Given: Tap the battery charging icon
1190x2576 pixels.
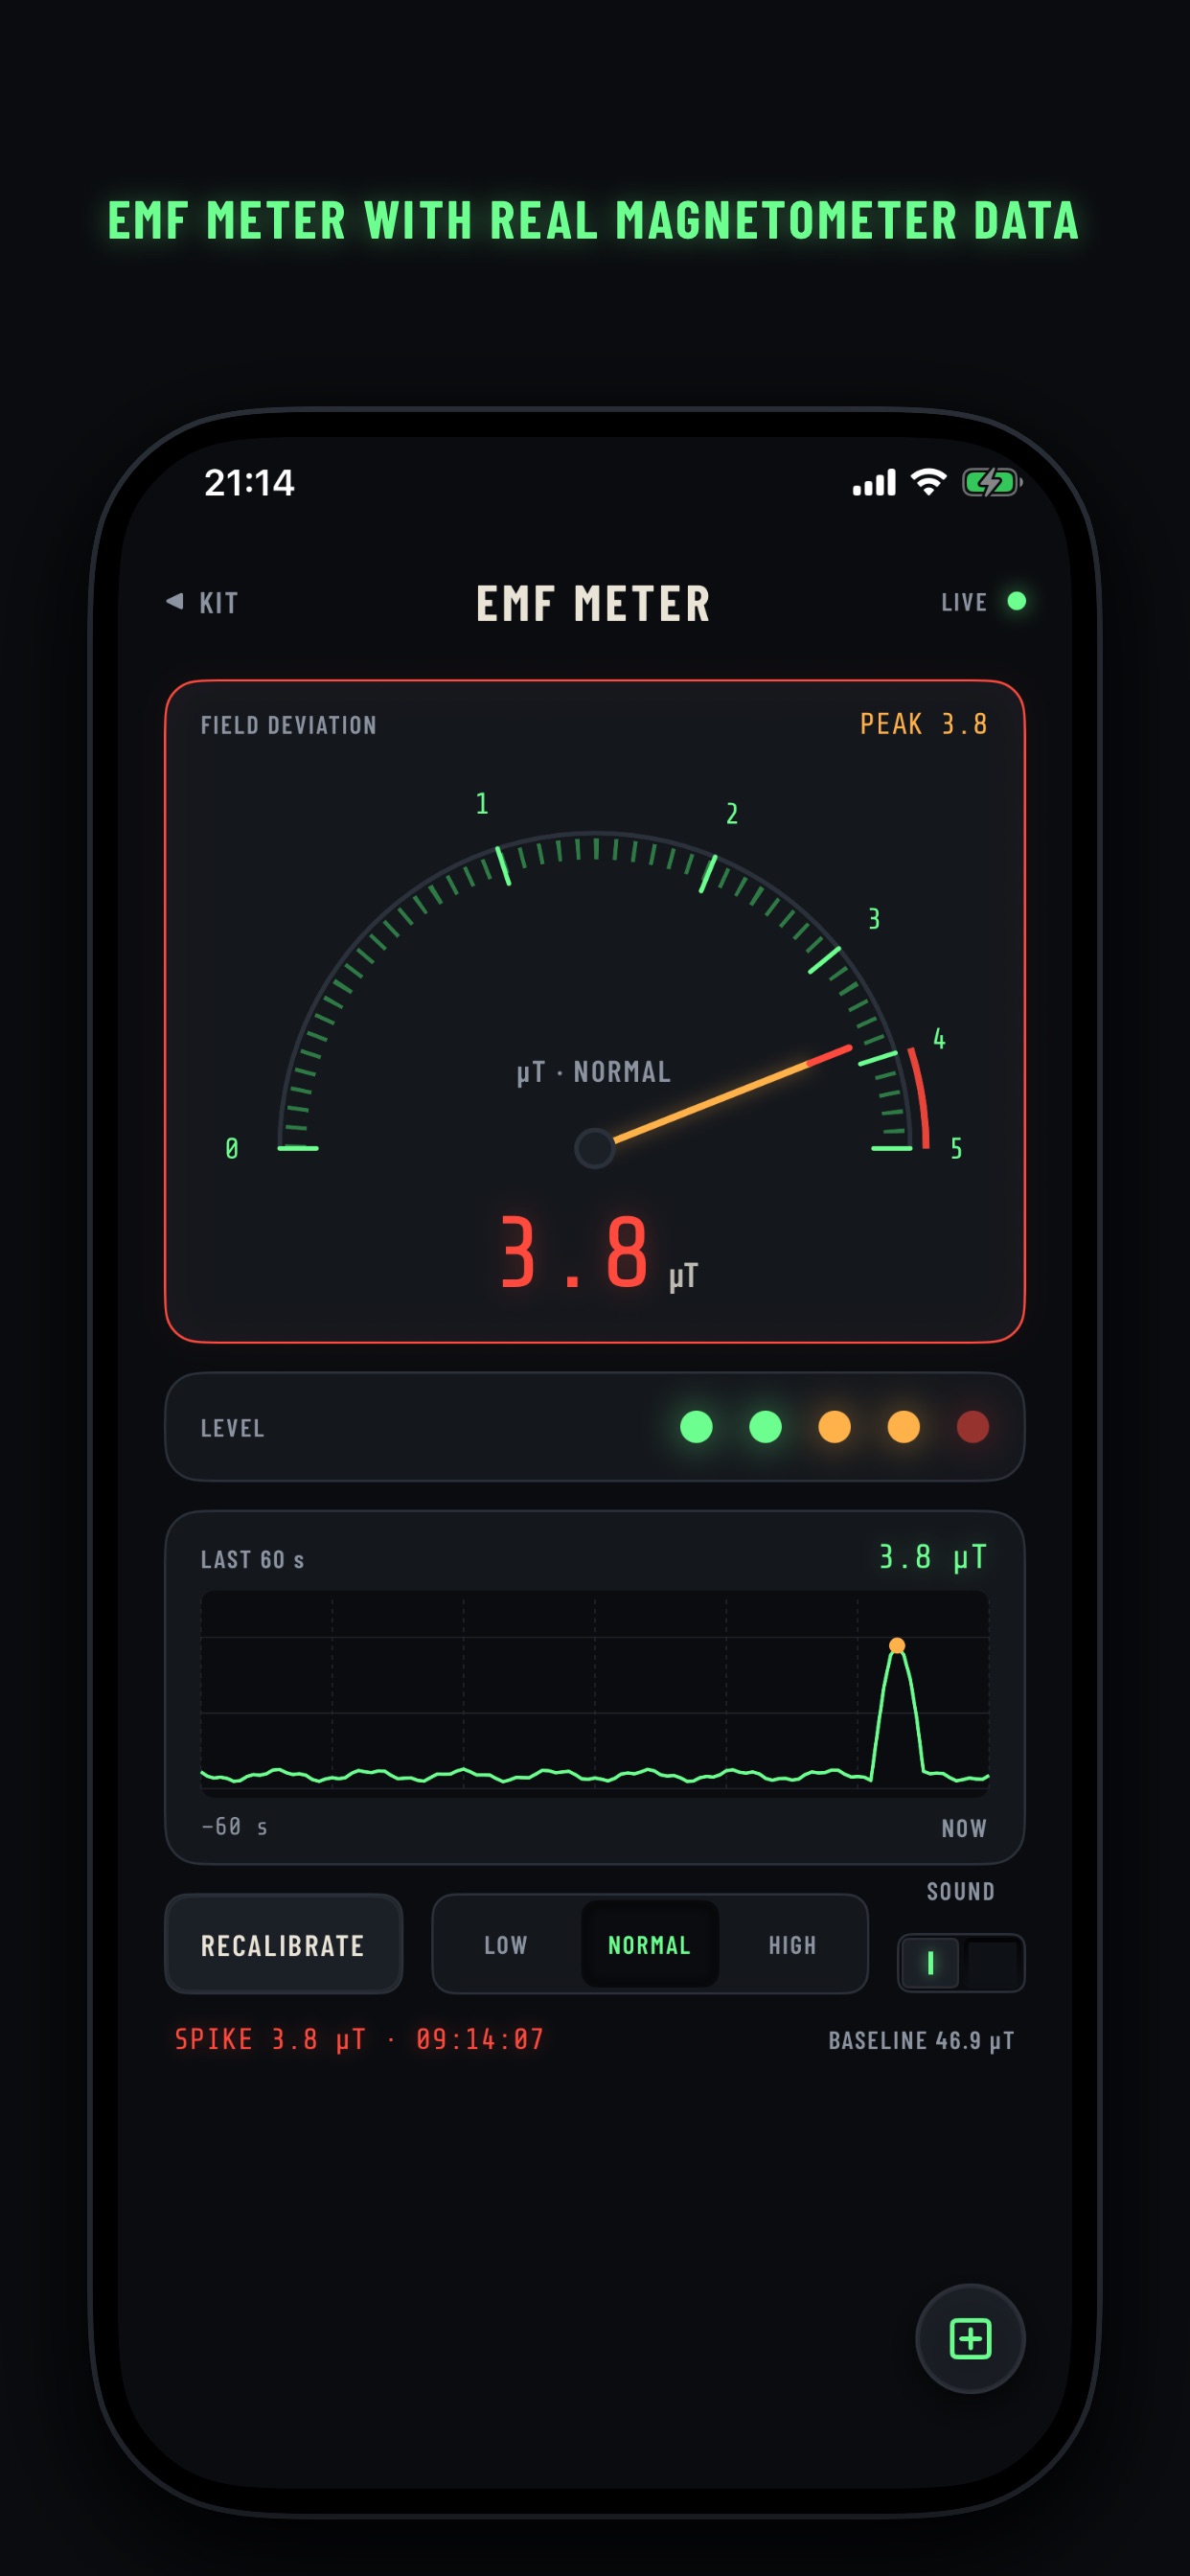Looking at the screenshot, I should click(x=991, y=483).
